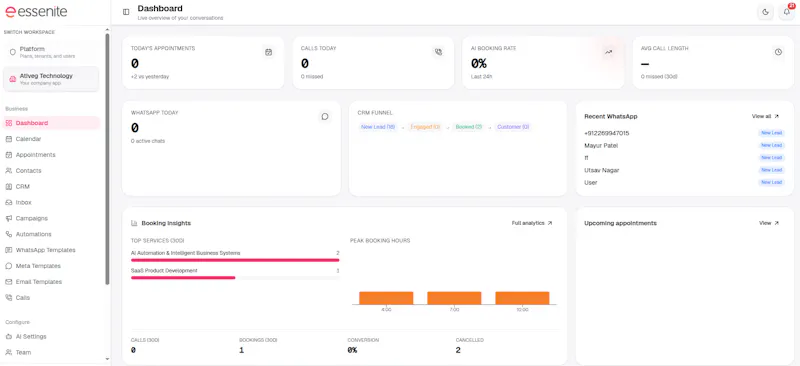Click the AI Booking Rate trend icon

[608, 52]
